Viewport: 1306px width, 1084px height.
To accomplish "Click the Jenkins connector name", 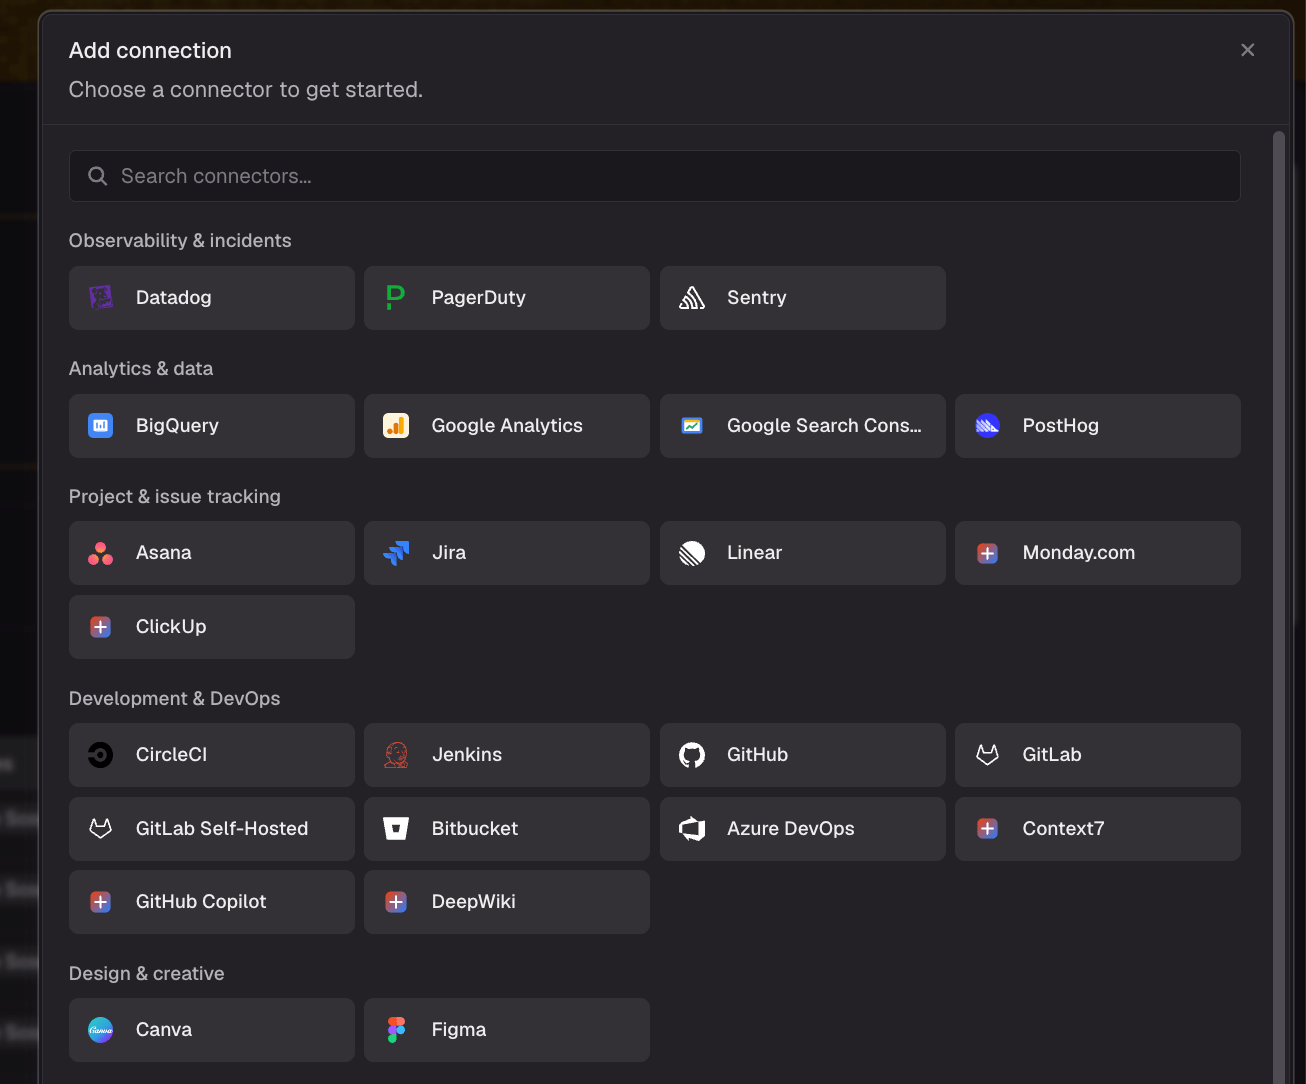I will tap(467, 755).
